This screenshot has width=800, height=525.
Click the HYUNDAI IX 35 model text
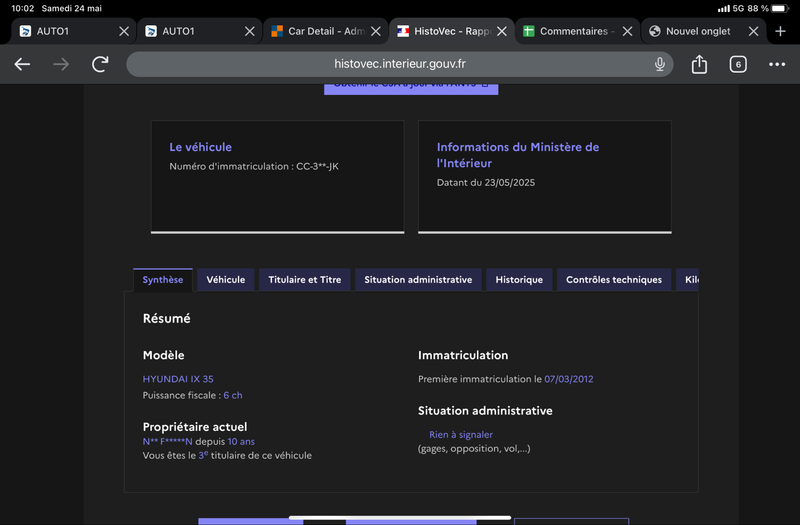point(178,379)
